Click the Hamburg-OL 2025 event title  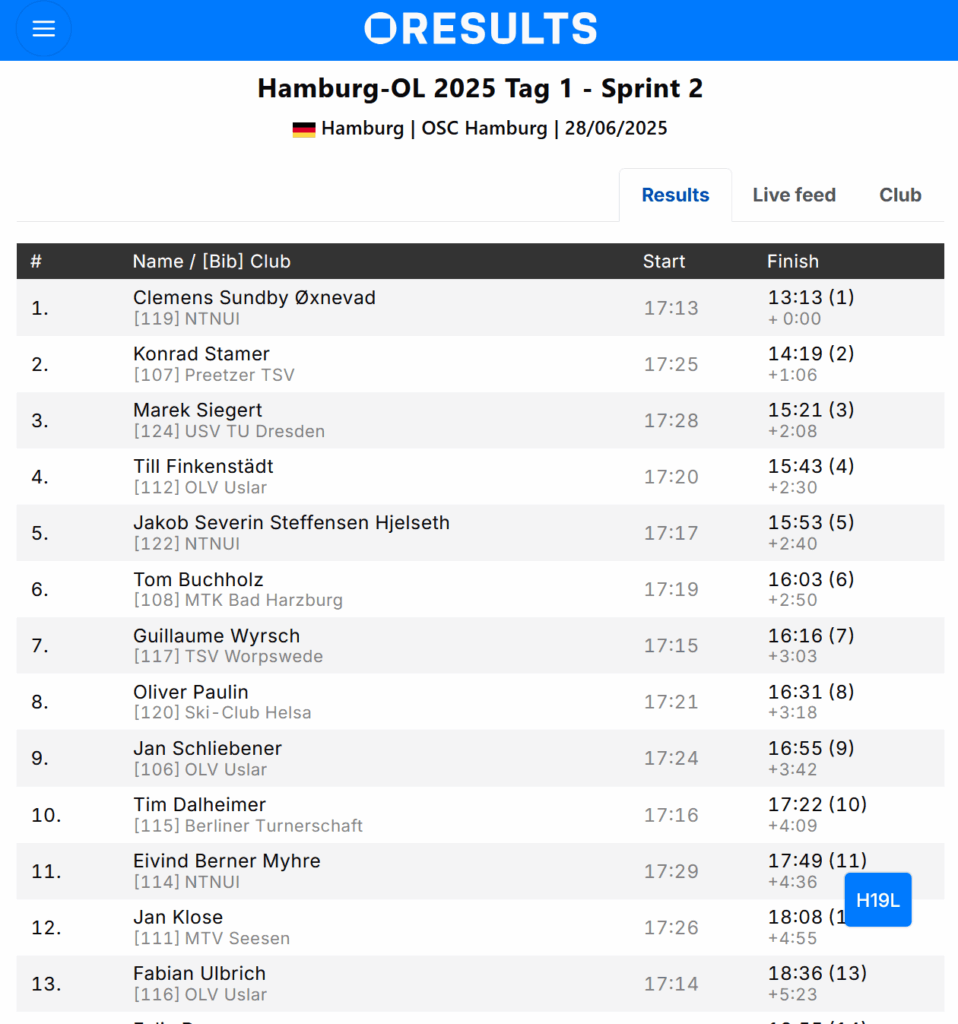[480, 88]
